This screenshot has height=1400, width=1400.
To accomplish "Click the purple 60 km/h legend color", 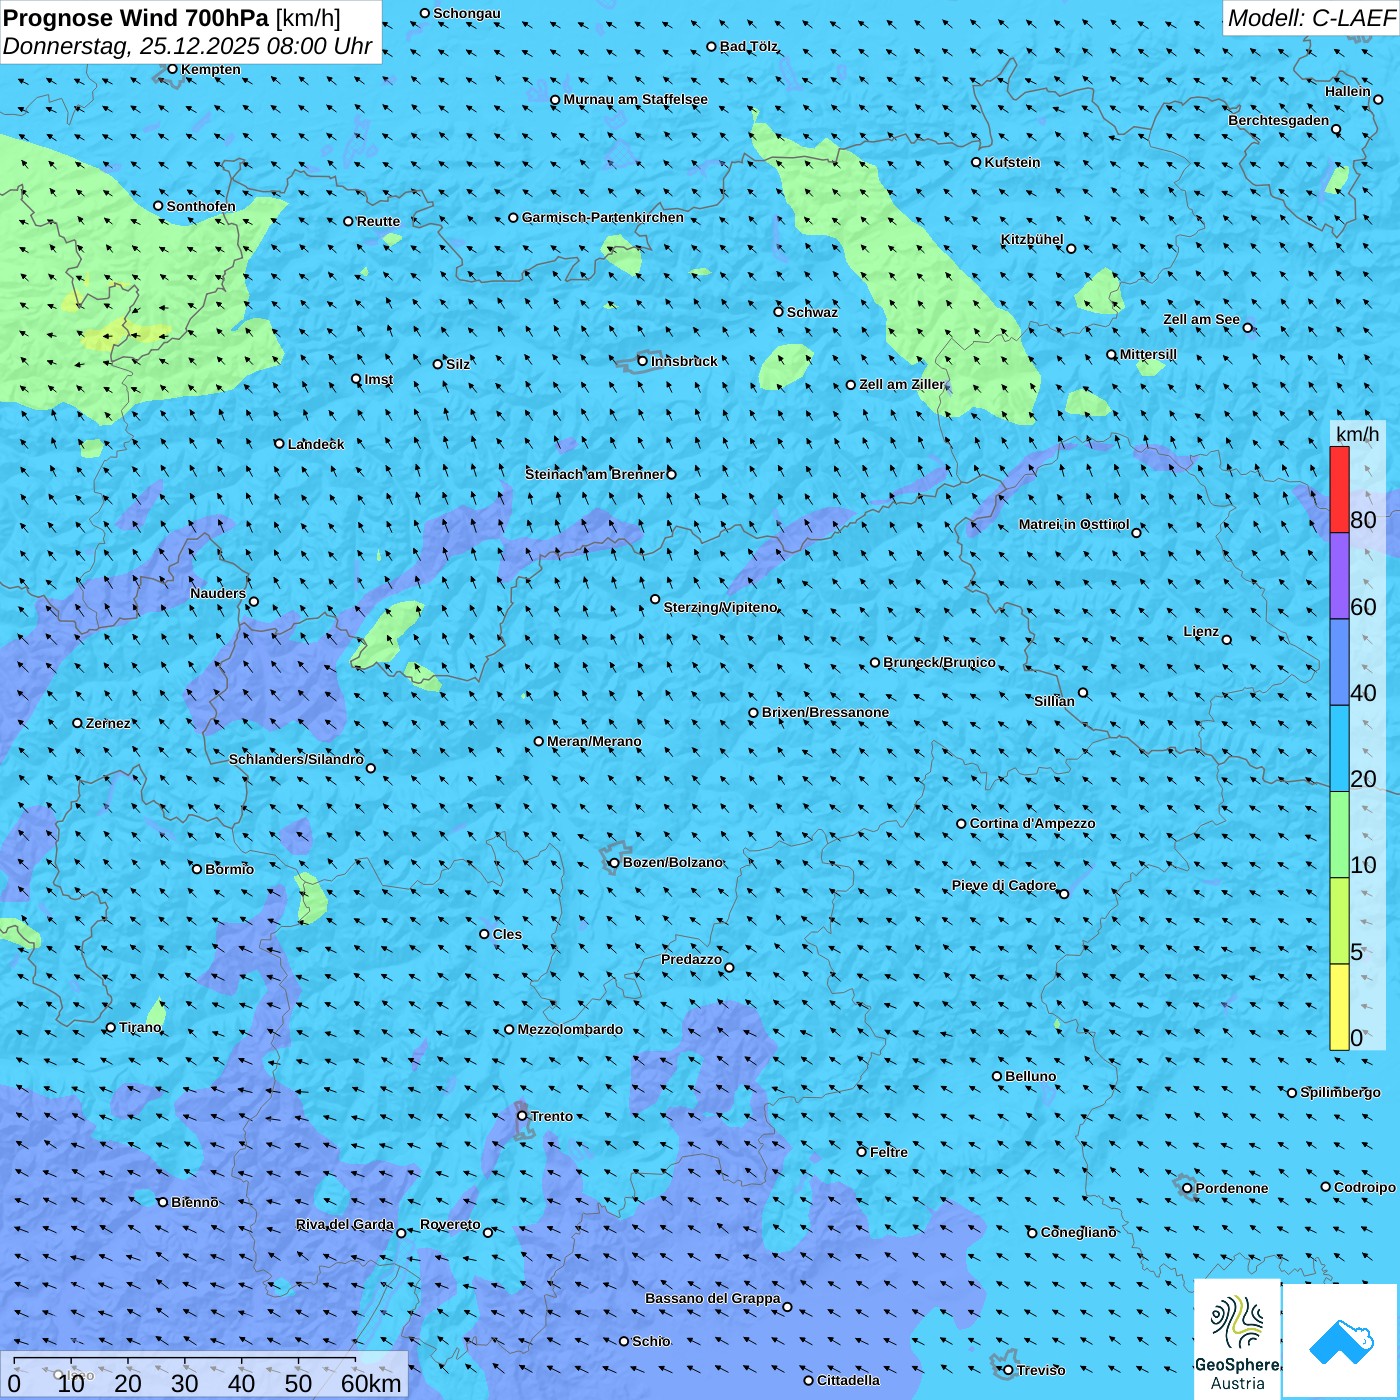I will click(1339, 576).
